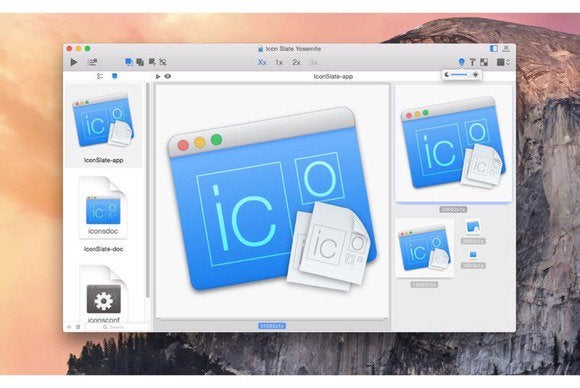Select the iconsconf gear document thumbnail
Image resolution: width=580 pixels, height=388 pixels.
click(x=104, y=293)
